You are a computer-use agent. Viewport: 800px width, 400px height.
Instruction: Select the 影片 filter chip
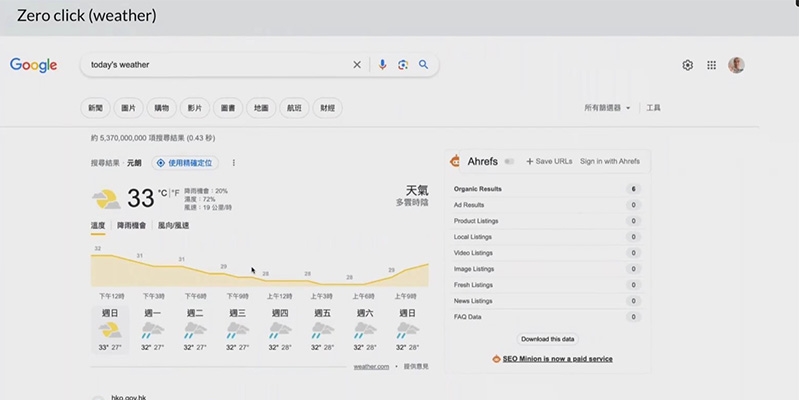pos(195,108)
